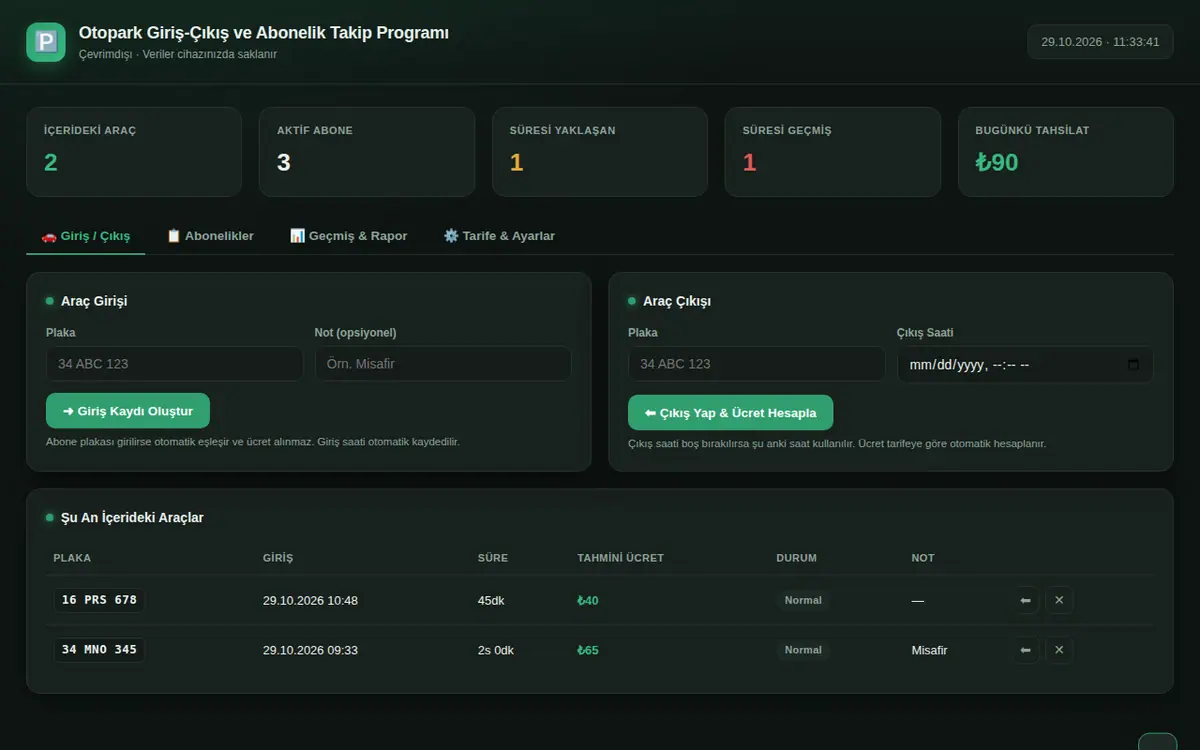The image size is (1200, 750).
Task: Click the Çıkış Yap & Ücret Hesapla button
Action: click(x=731, y=413)
